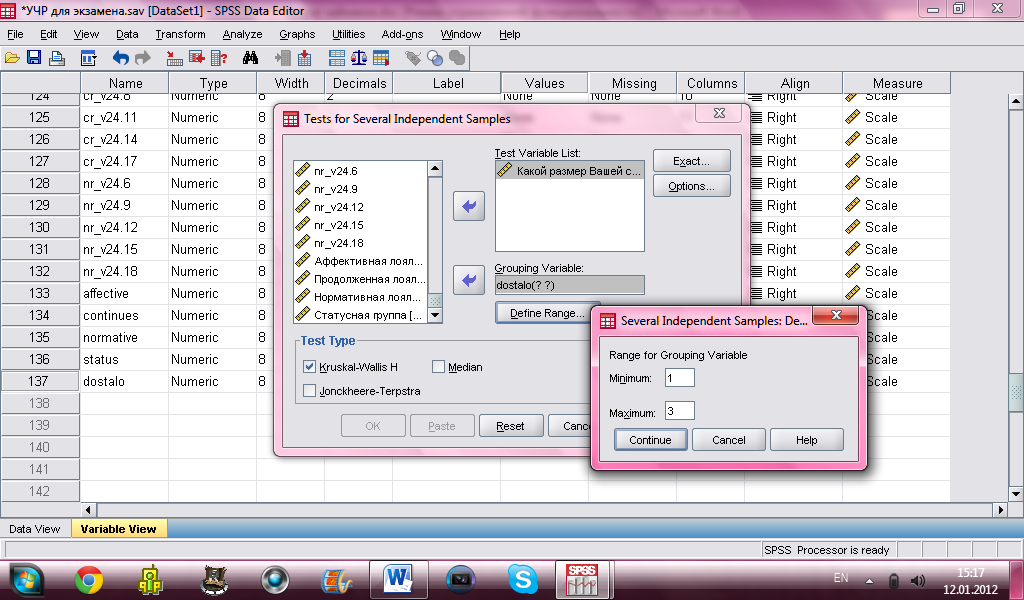Save the data file with floppy icon

(x=34, y=58)
